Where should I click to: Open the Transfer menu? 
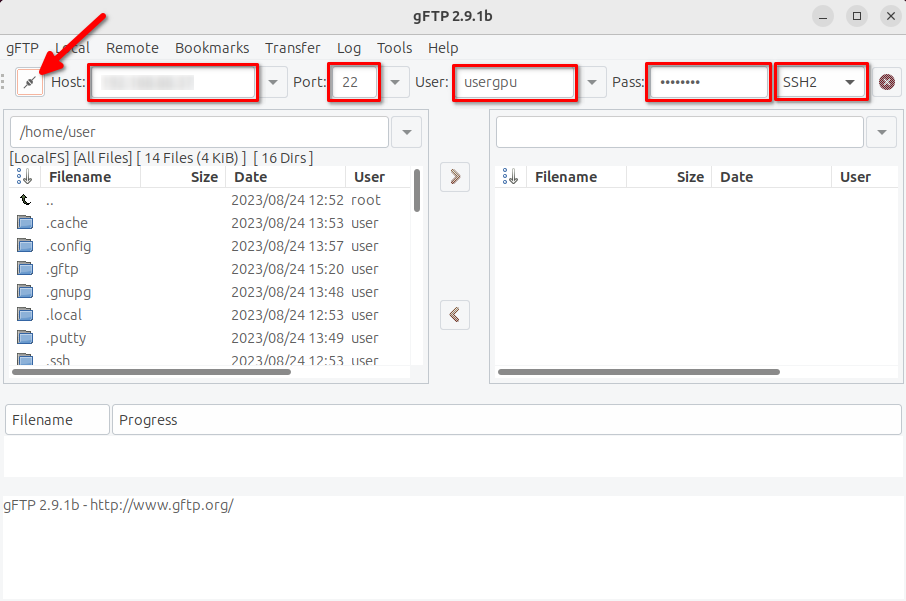click(292, 48)
